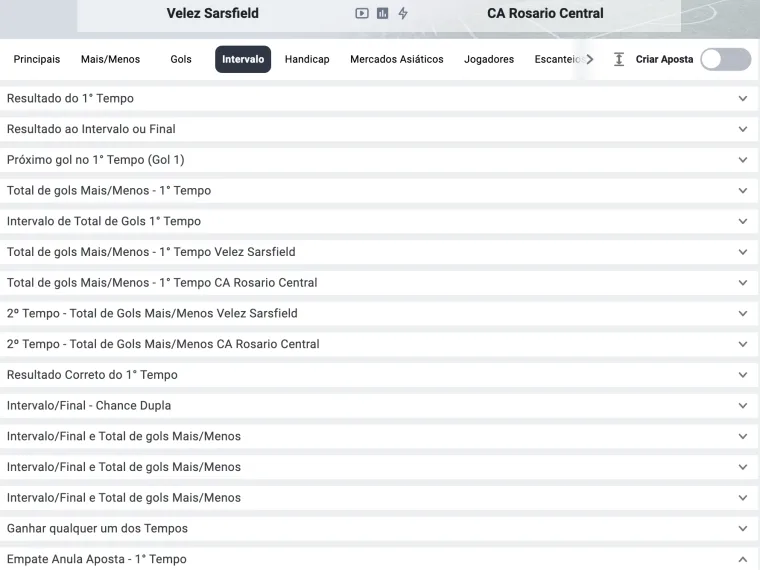This screenshot has height=570, width=760.
Task: Click the Resultado ao Intervalo ou Final title
Action: coord(91,129)
